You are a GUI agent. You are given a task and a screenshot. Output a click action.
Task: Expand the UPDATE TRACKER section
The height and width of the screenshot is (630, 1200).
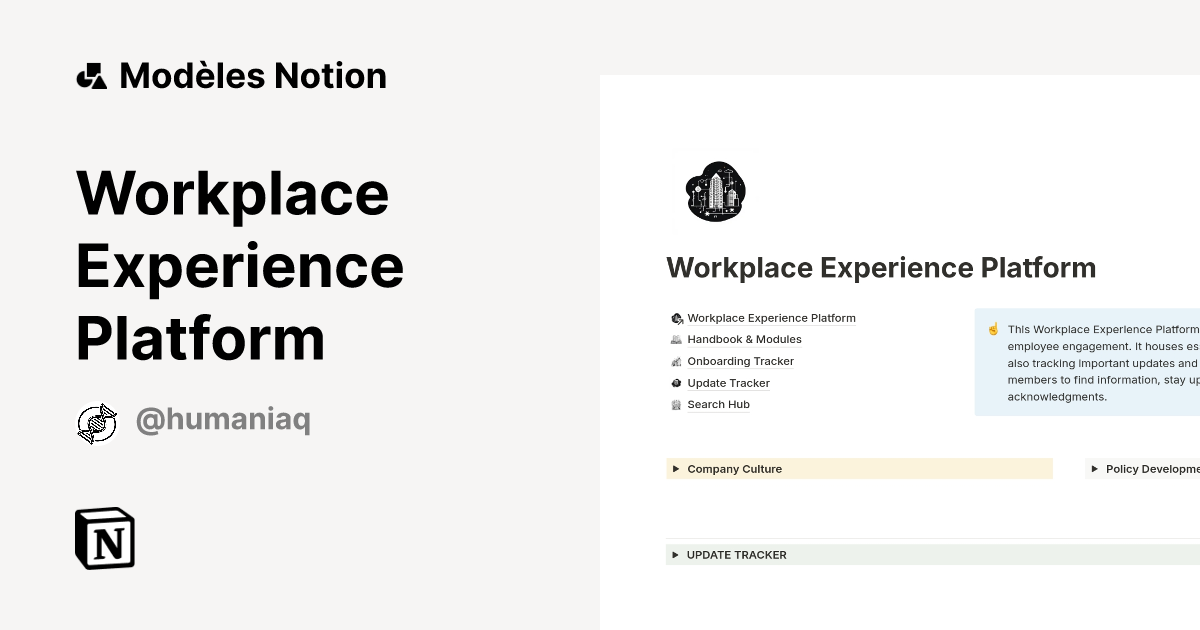[x=676, y=554]
